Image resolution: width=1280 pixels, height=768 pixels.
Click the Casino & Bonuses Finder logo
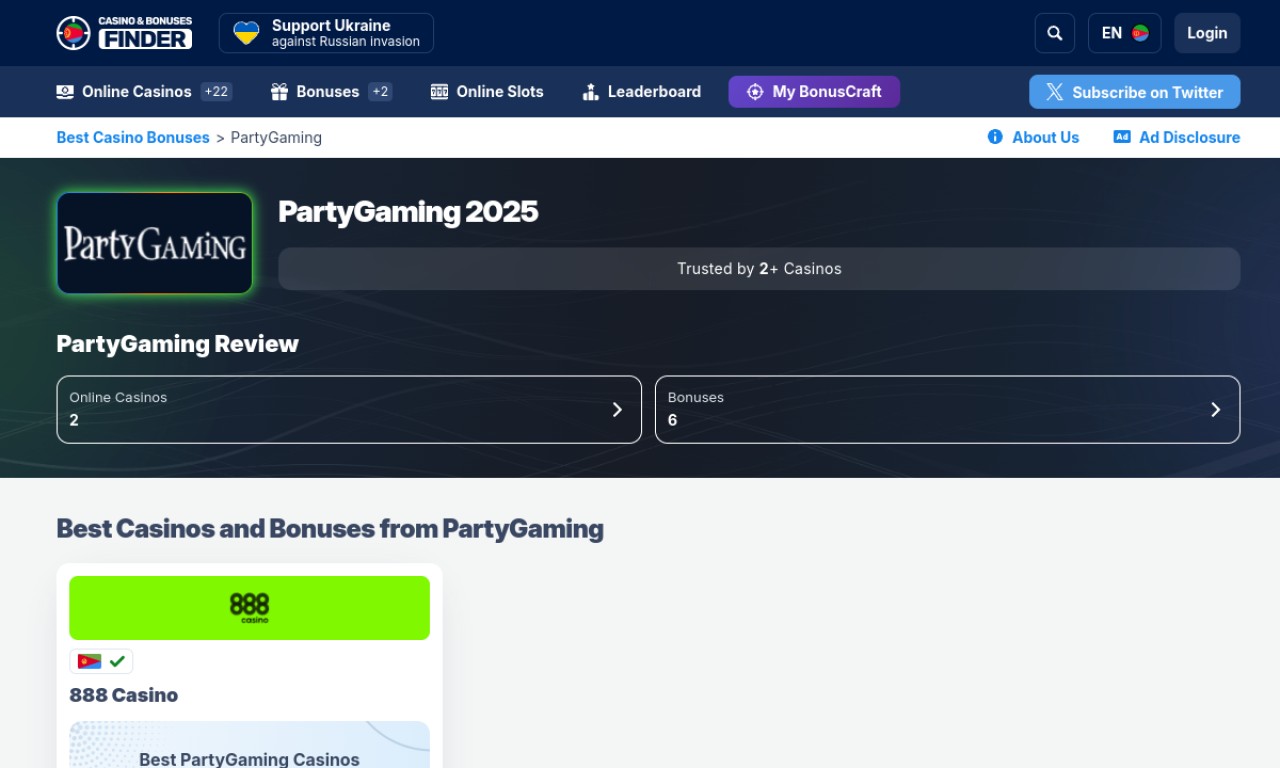tap(124, 33)
